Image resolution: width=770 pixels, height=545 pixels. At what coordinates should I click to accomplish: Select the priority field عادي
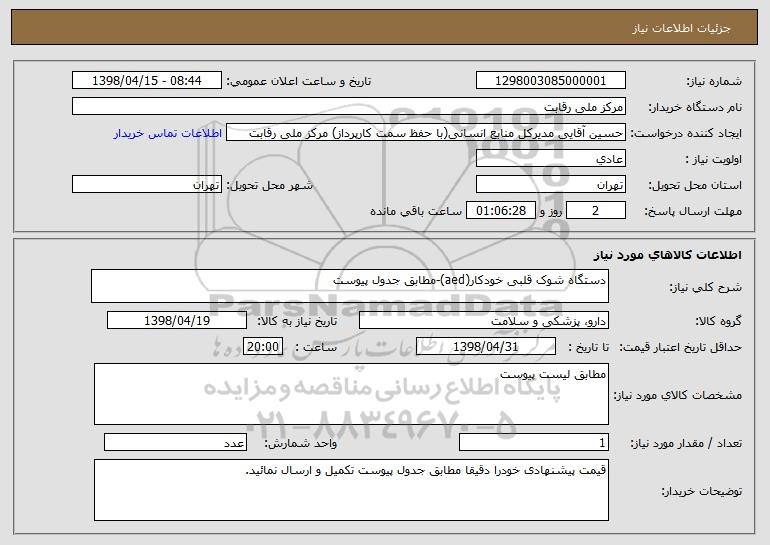[x=550, y=159]
